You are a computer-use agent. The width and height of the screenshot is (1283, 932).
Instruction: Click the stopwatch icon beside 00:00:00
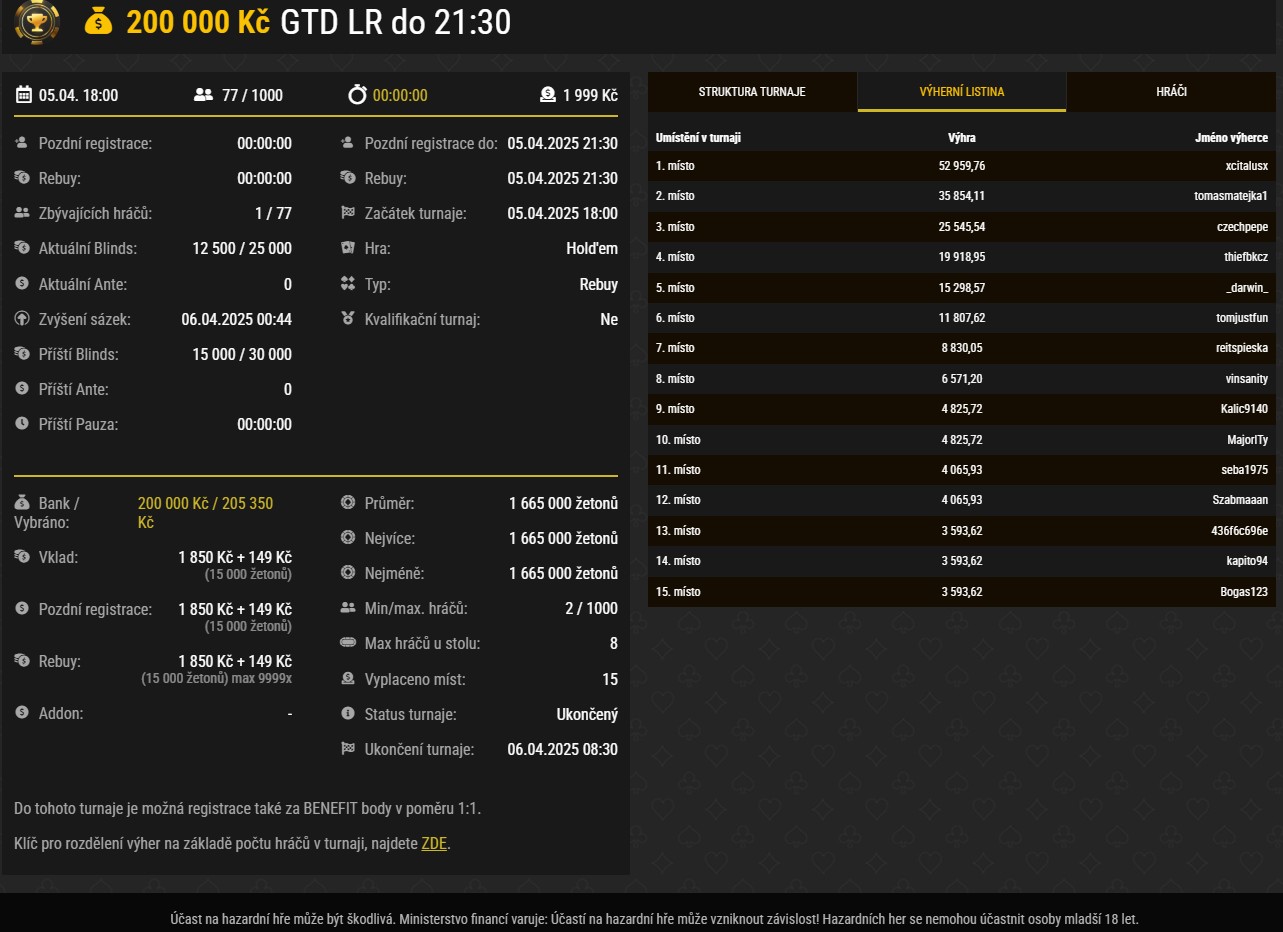pos(357,95)
